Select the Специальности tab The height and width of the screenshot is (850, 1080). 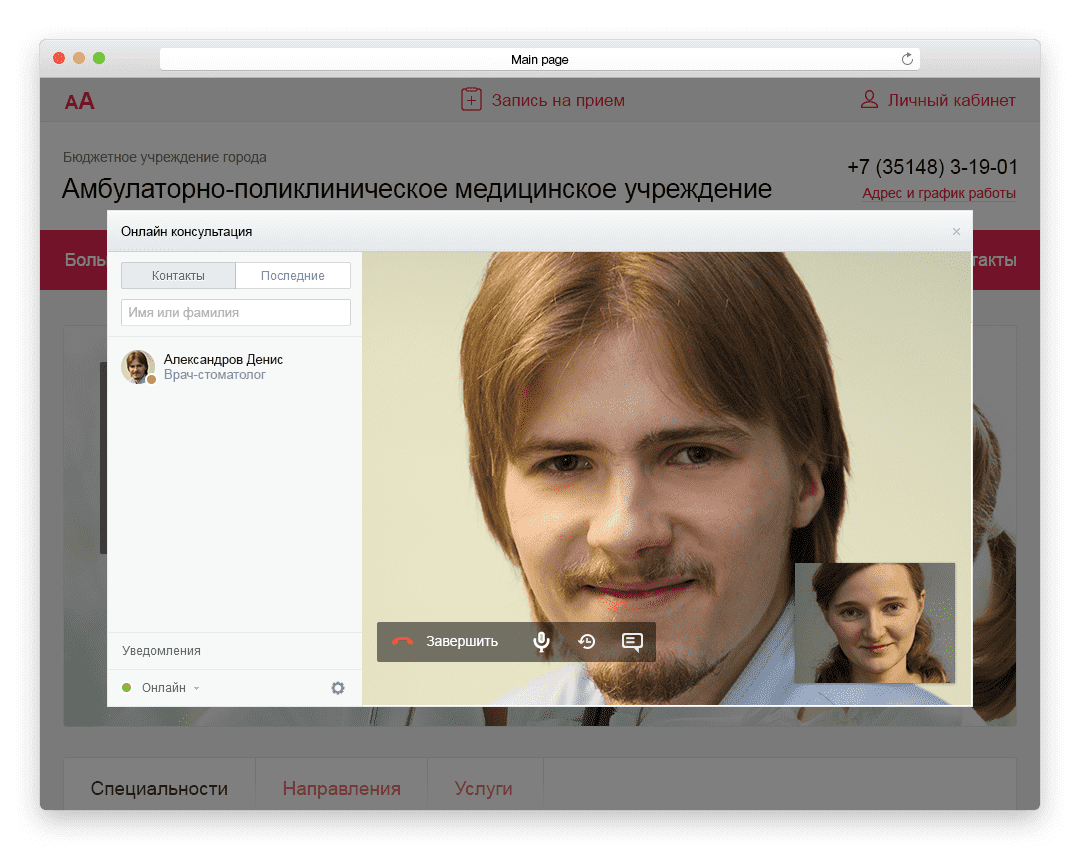click(x=159, y=788)
